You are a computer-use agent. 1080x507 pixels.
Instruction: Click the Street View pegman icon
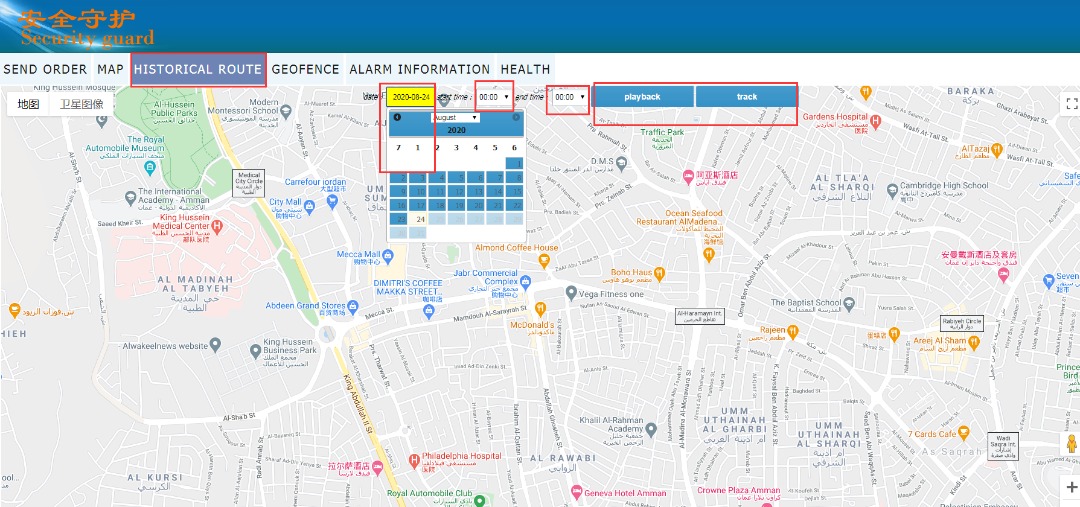[x=1071, y=444]
